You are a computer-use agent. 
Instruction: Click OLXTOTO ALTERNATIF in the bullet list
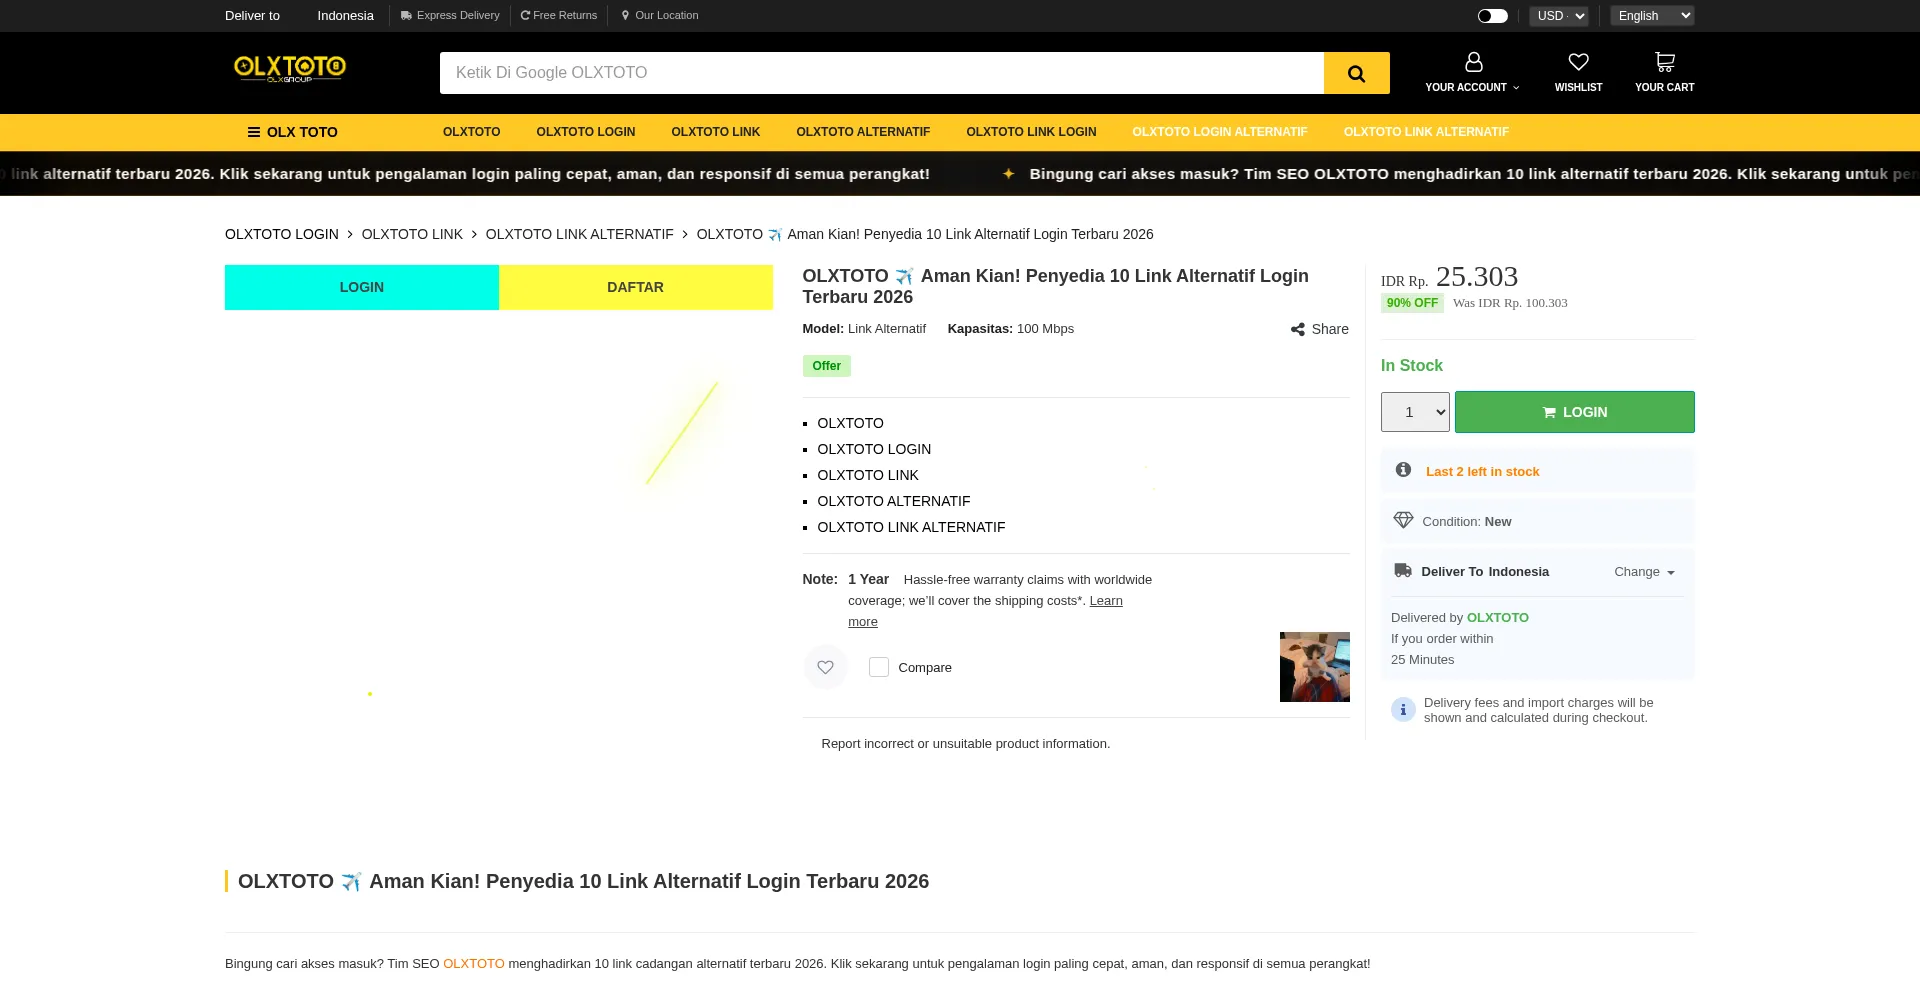[x=894, y=501]
